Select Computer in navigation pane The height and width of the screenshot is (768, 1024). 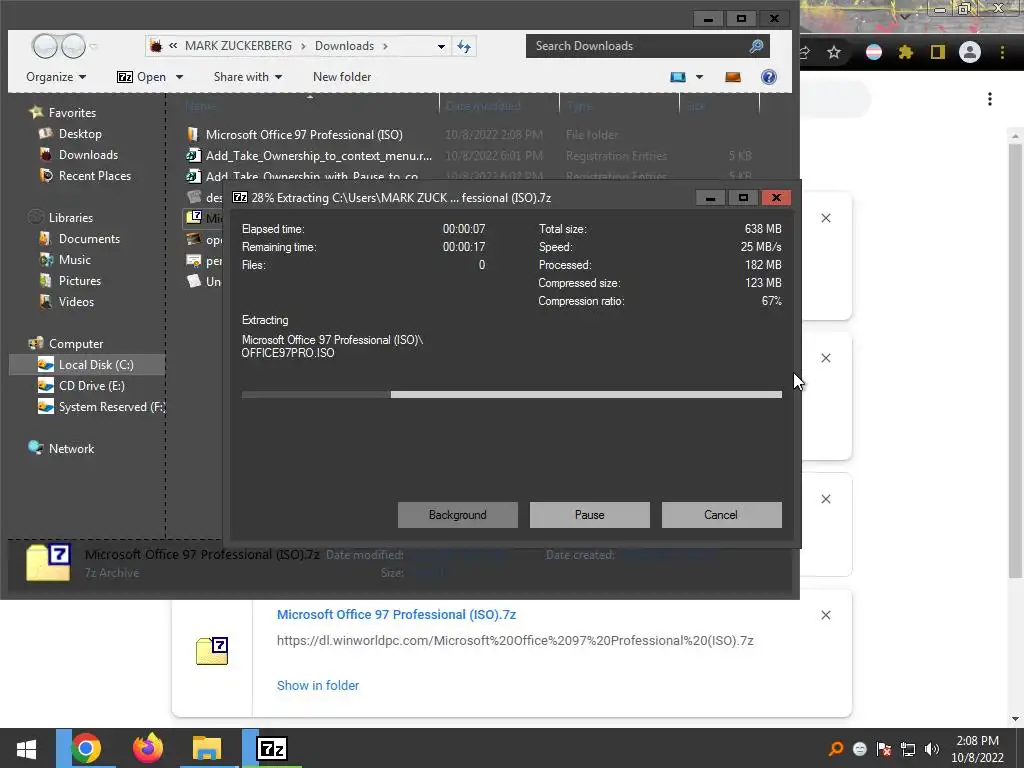pos(76,344)
